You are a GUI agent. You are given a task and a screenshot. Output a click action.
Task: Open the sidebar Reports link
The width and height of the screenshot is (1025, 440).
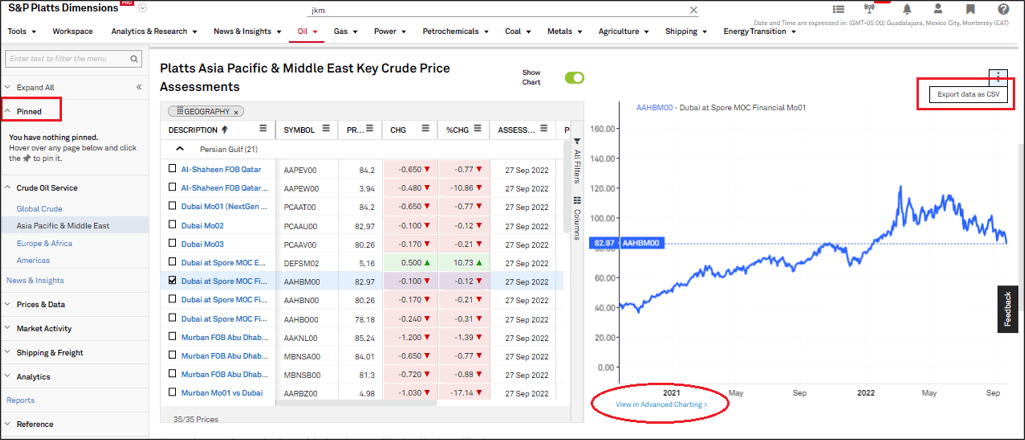pos(20,400)
